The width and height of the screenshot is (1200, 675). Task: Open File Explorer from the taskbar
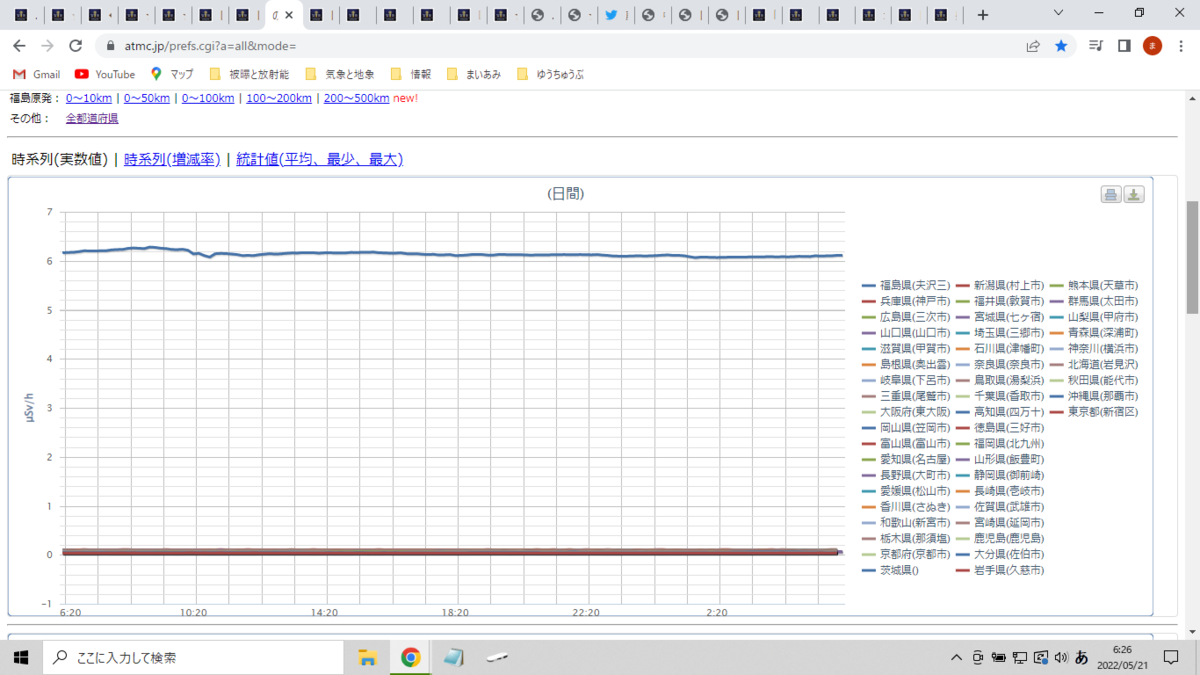coord(367,657)
